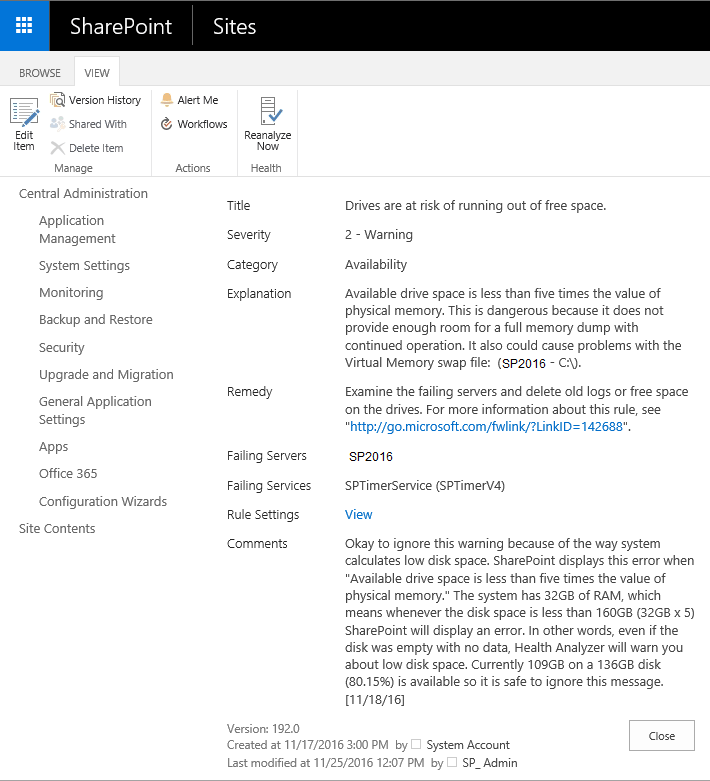The height and width of the screenshot is (781, 710).
Task: Select Site Contents in left navigation
Action: tap(57, 529)
